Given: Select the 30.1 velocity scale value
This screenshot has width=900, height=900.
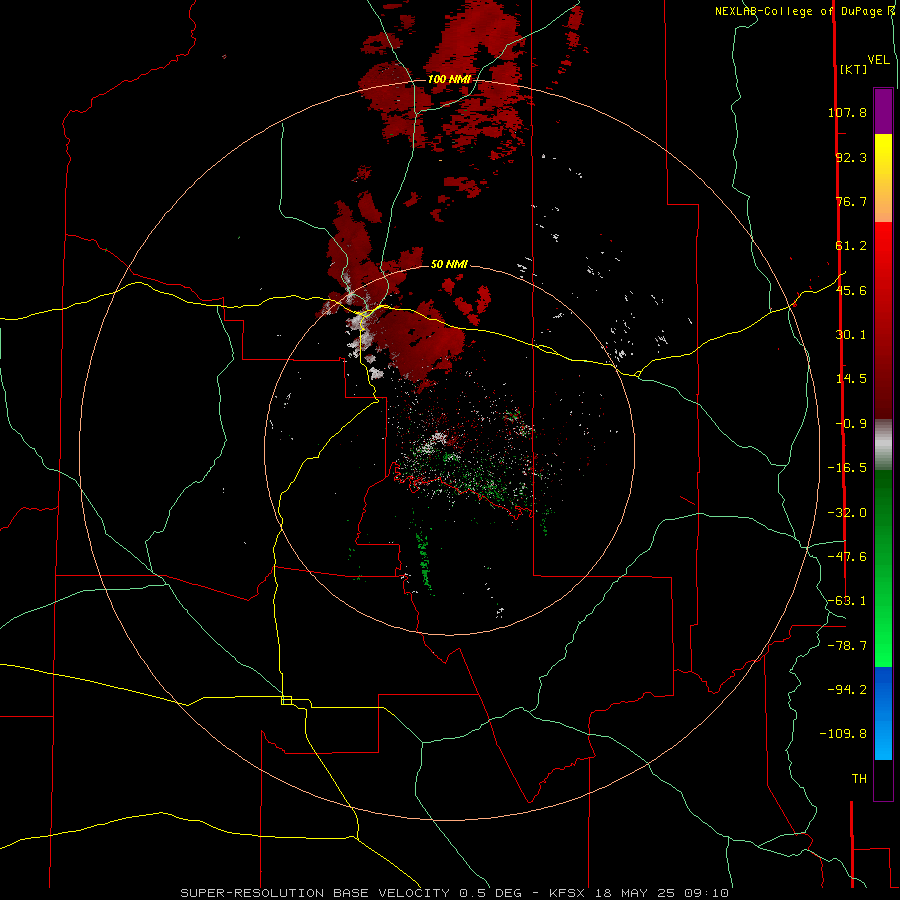Looking at the screenshot, I should tap(851, 335).
